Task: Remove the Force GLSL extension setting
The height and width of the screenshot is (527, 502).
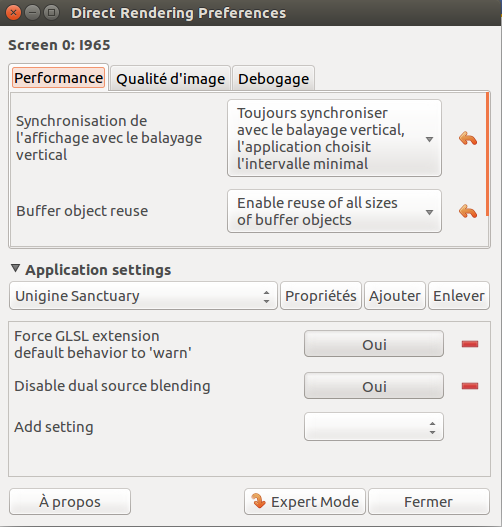Action: (470, 344)
